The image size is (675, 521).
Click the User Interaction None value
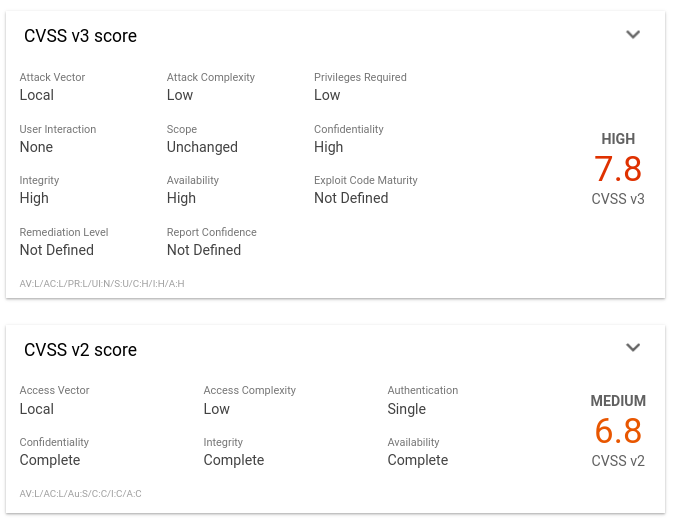[36, 147]
